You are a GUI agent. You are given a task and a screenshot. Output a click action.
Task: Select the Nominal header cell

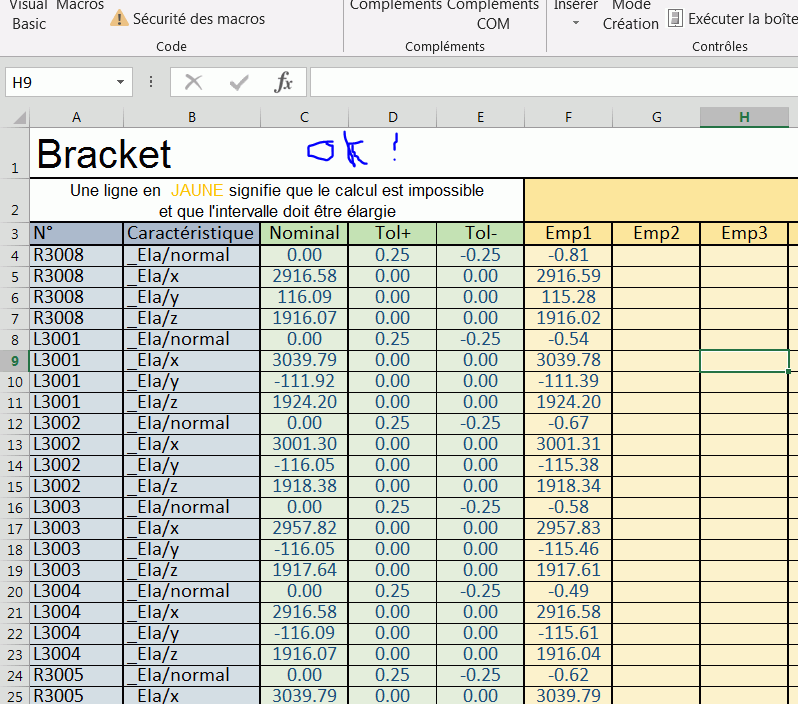304,233
